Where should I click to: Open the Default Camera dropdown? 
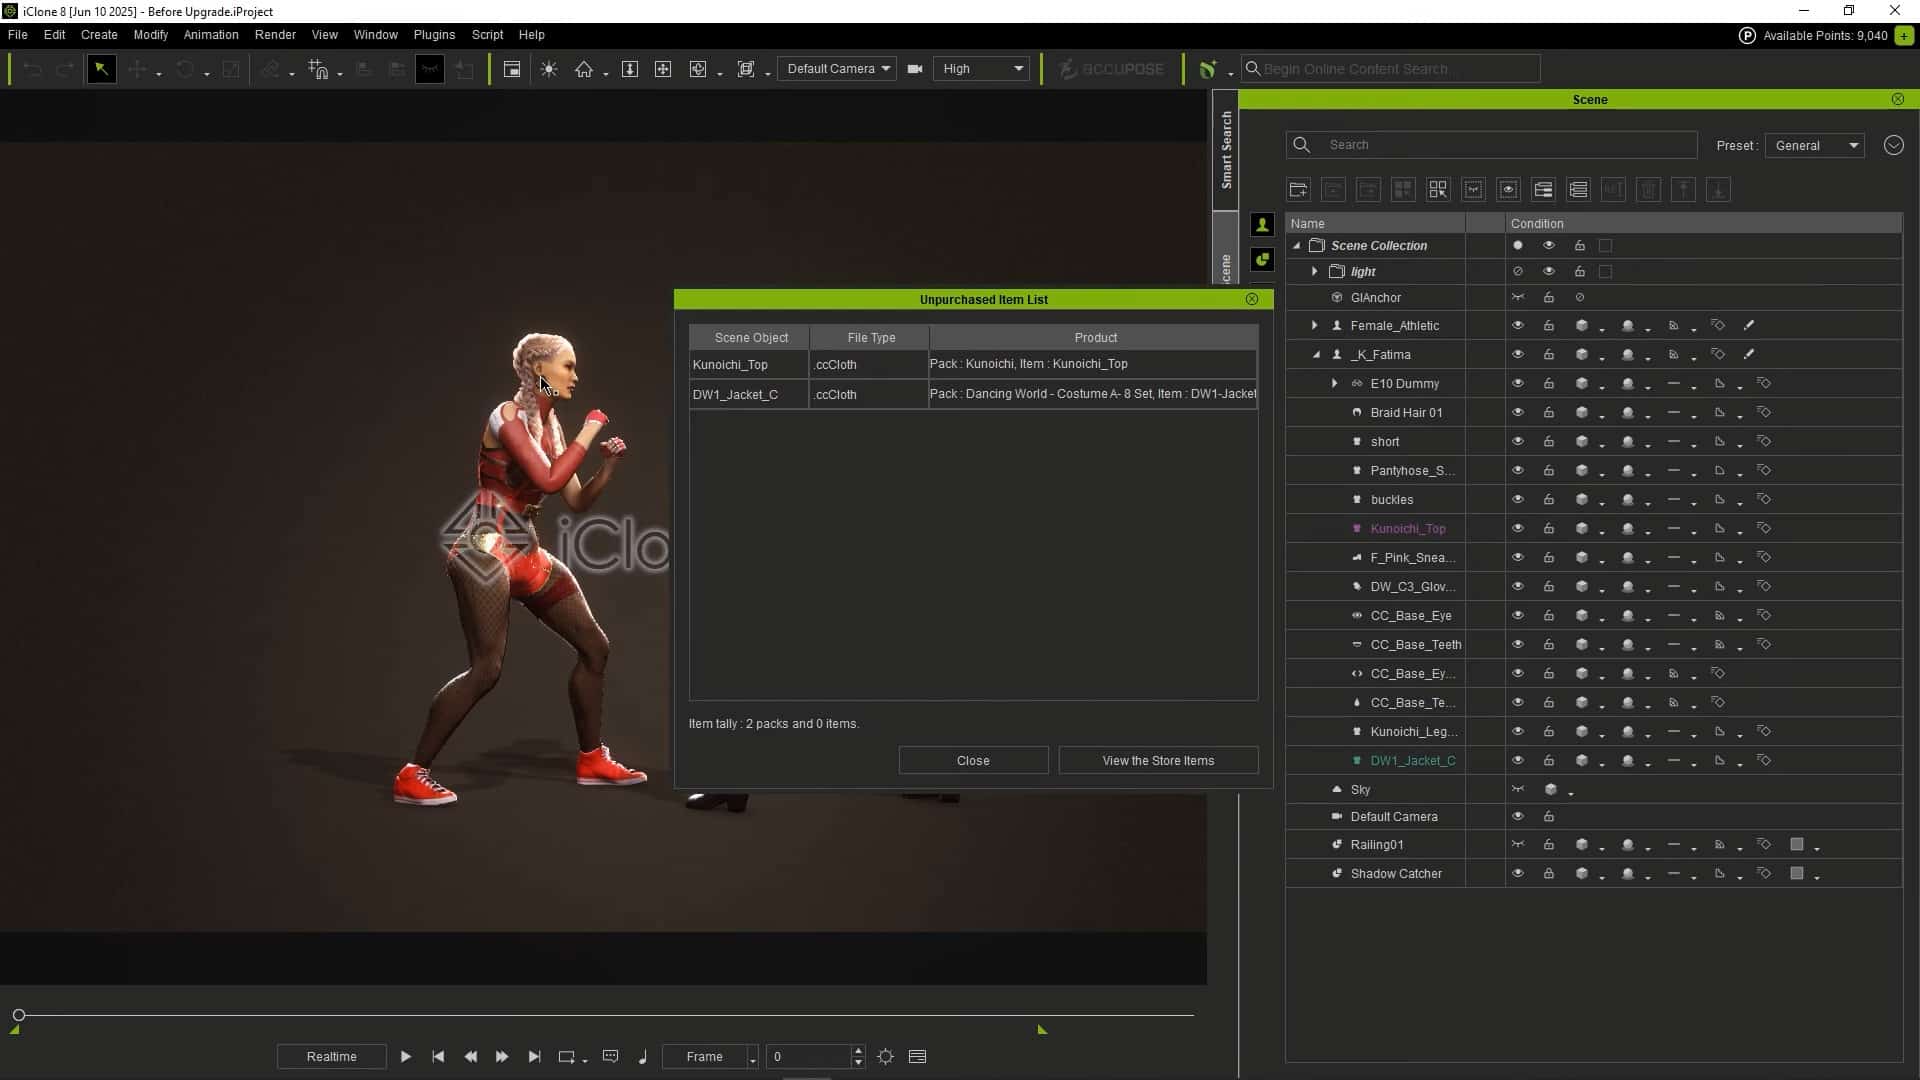[x=837, y=69]
